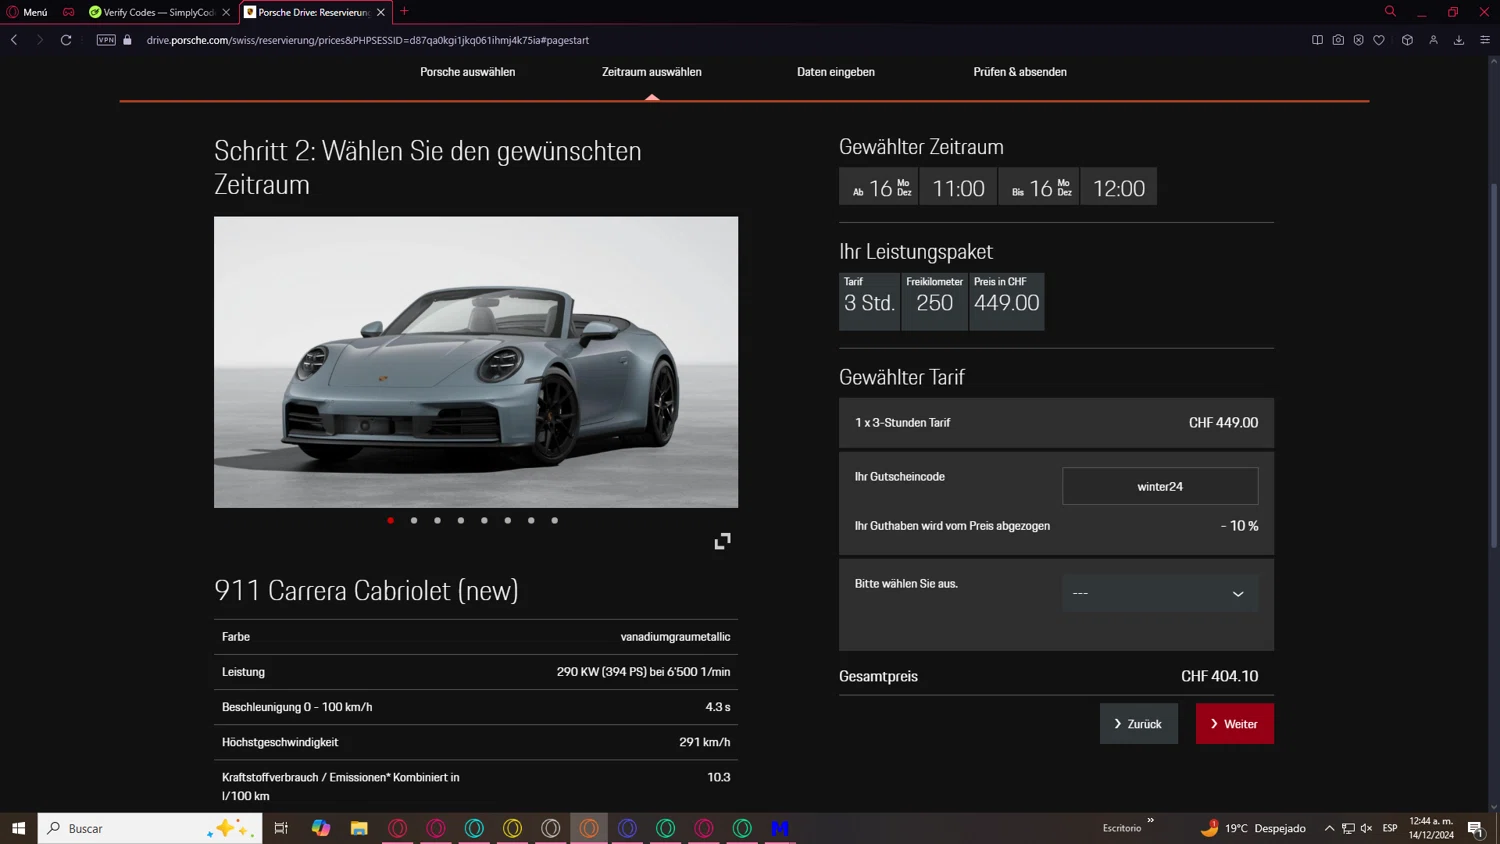The height and width of the screenshot is (844, 1500).
Task: Show fourth car image carousel dot
Action: click(461, 520)
